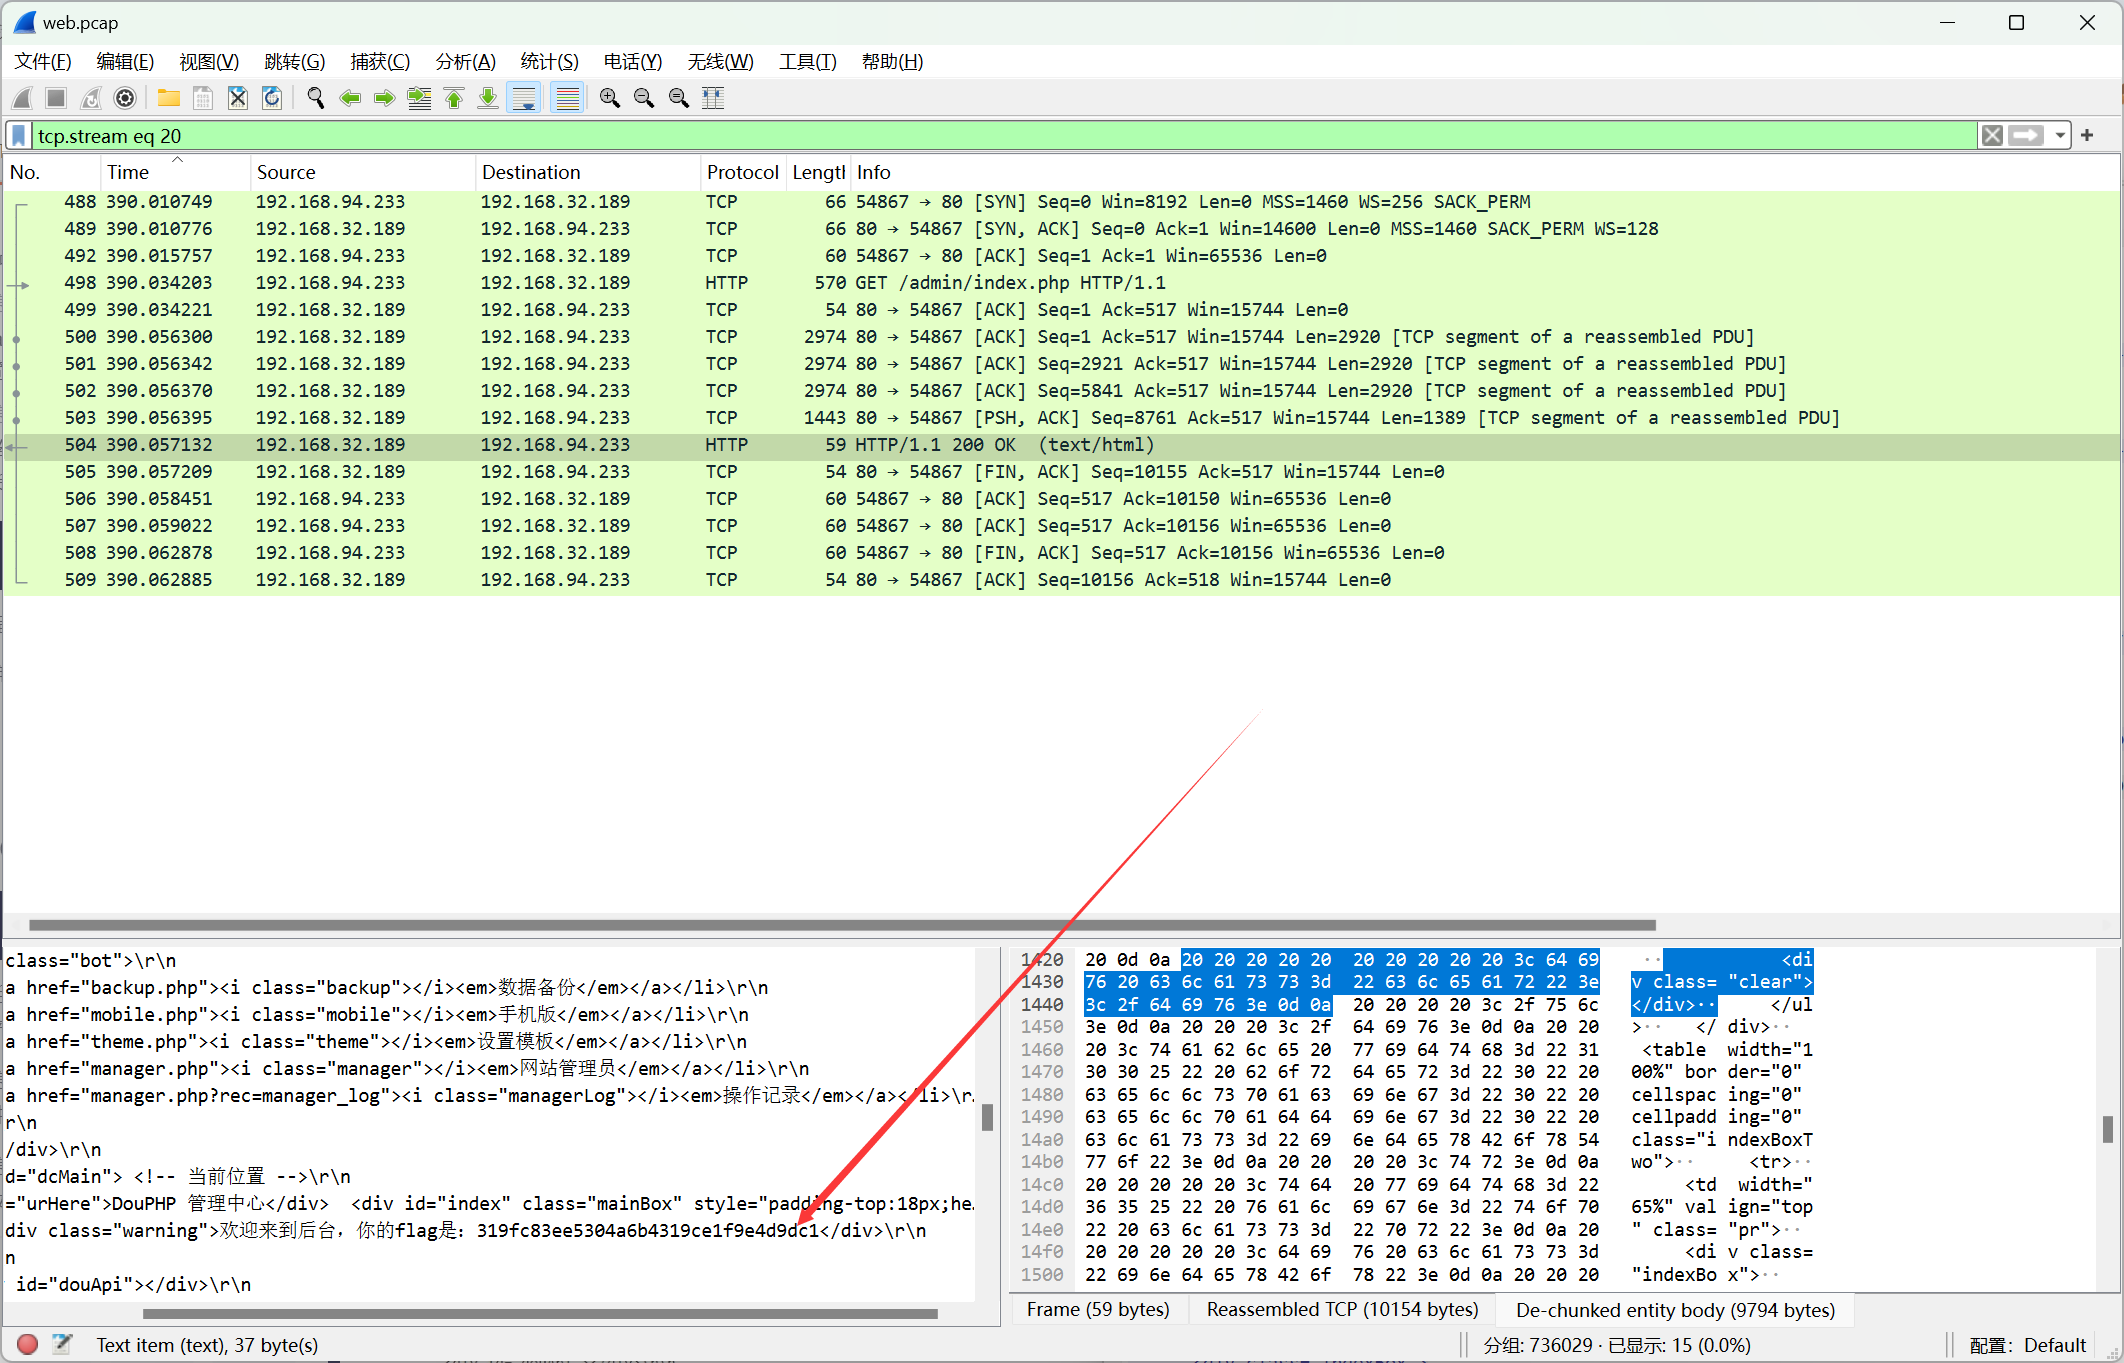Viewport: 2124px width, 1363px height.
Task: Click the Save capture file icon
Action: (203, 98)
